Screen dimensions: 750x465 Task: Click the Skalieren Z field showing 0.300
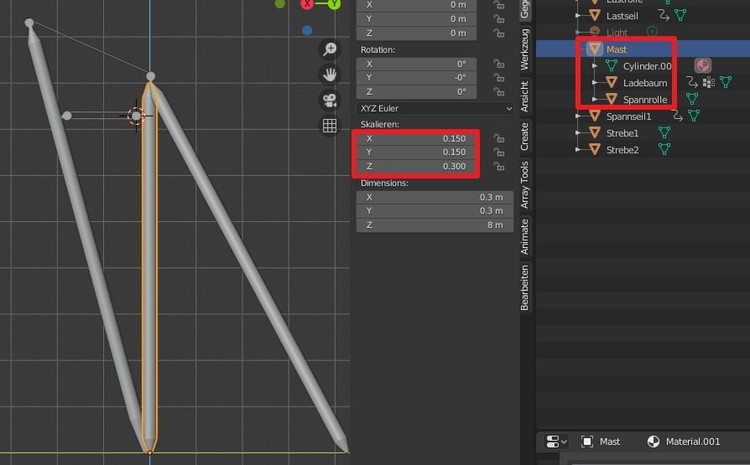[x=416, y=166]
